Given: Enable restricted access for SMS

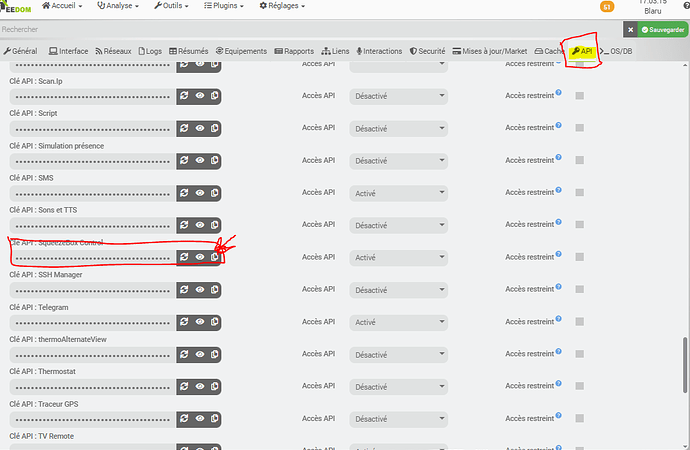Looking at the screenshot, I should (x=579, y=193).
